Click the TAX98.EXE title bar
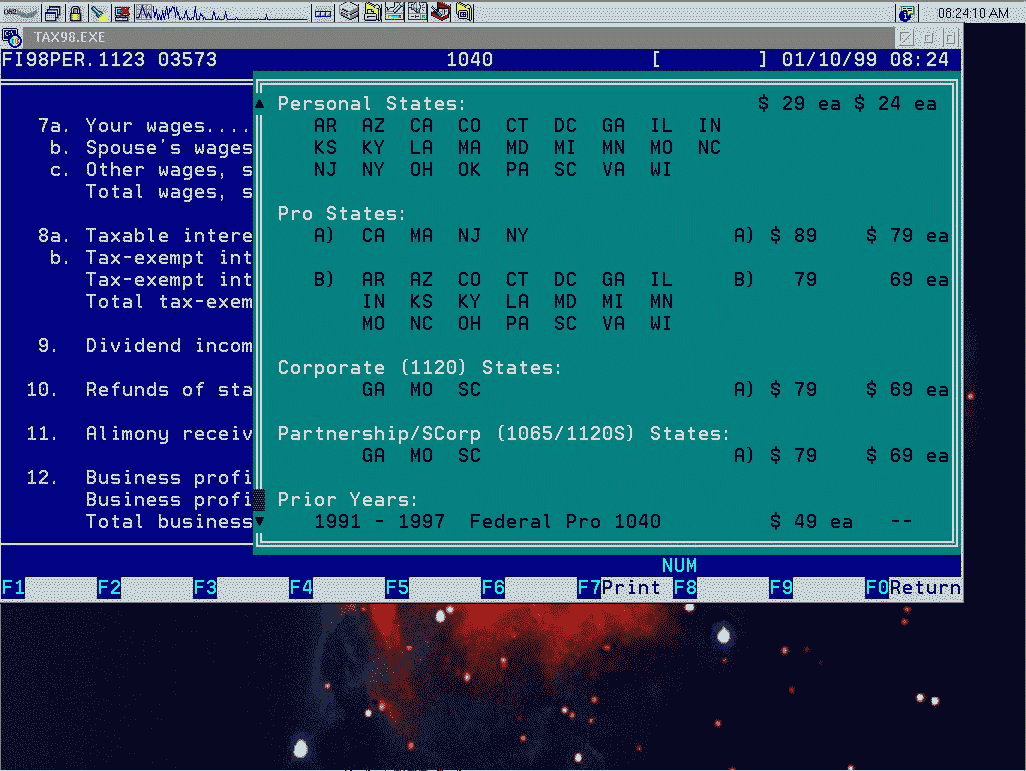Viewport: 1026px width, 771px height. [x=450, y=38]
